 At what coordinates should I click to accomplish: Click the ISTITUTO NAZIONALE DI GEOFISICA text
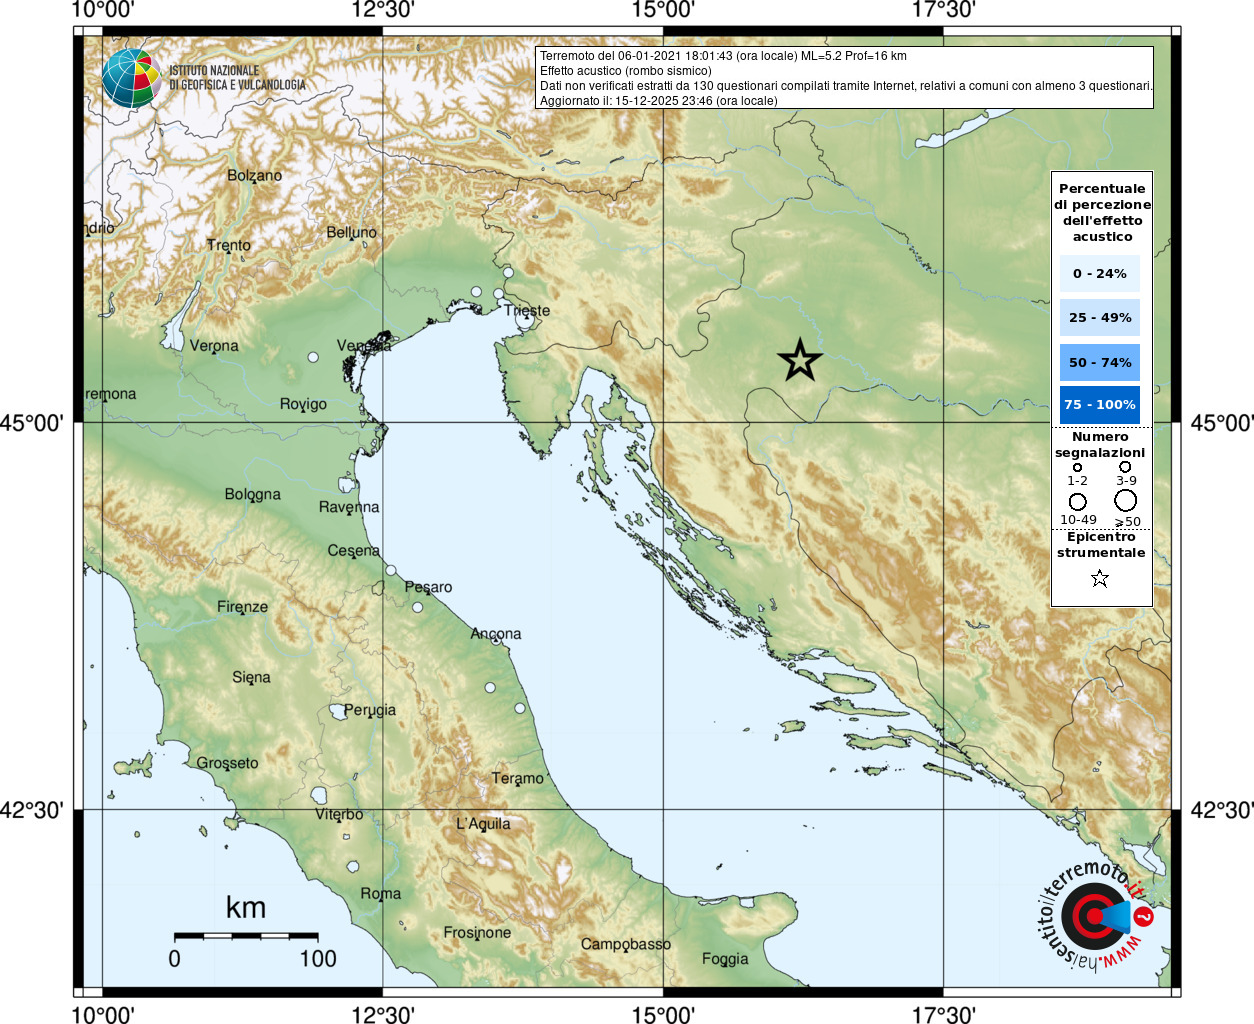[237, 78]
